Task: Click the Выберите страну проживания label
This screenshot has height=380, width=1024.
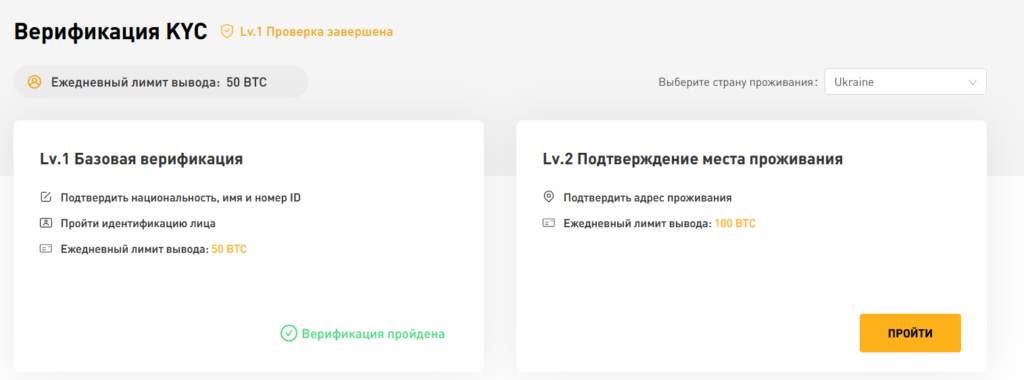Action: [738, 83]
